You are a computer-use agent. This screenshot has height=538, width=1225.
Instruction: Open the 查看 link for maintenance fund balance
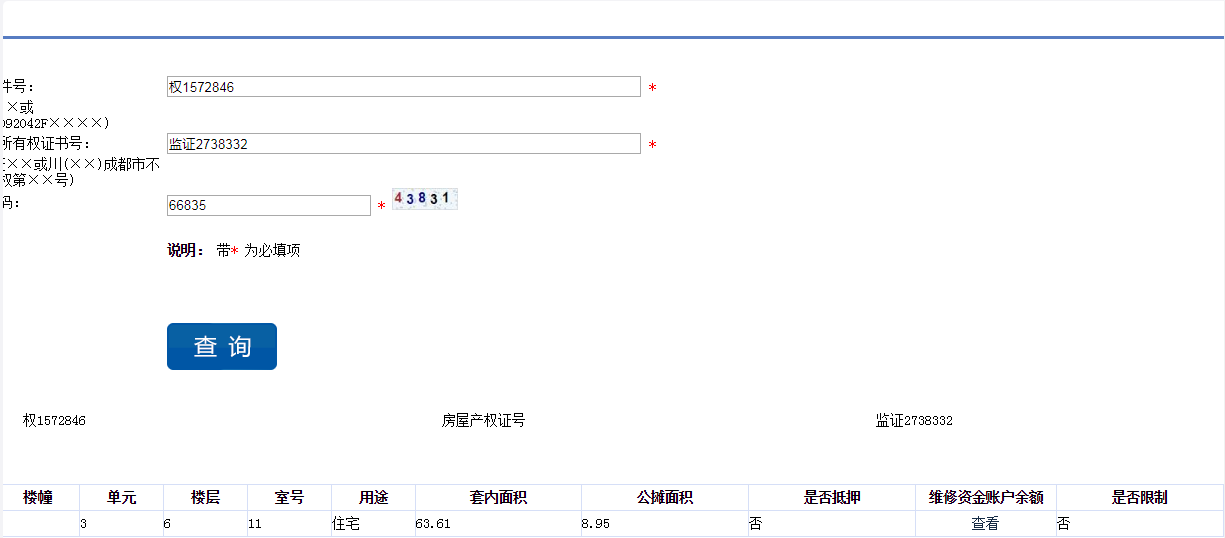click(x=984, y=523)
